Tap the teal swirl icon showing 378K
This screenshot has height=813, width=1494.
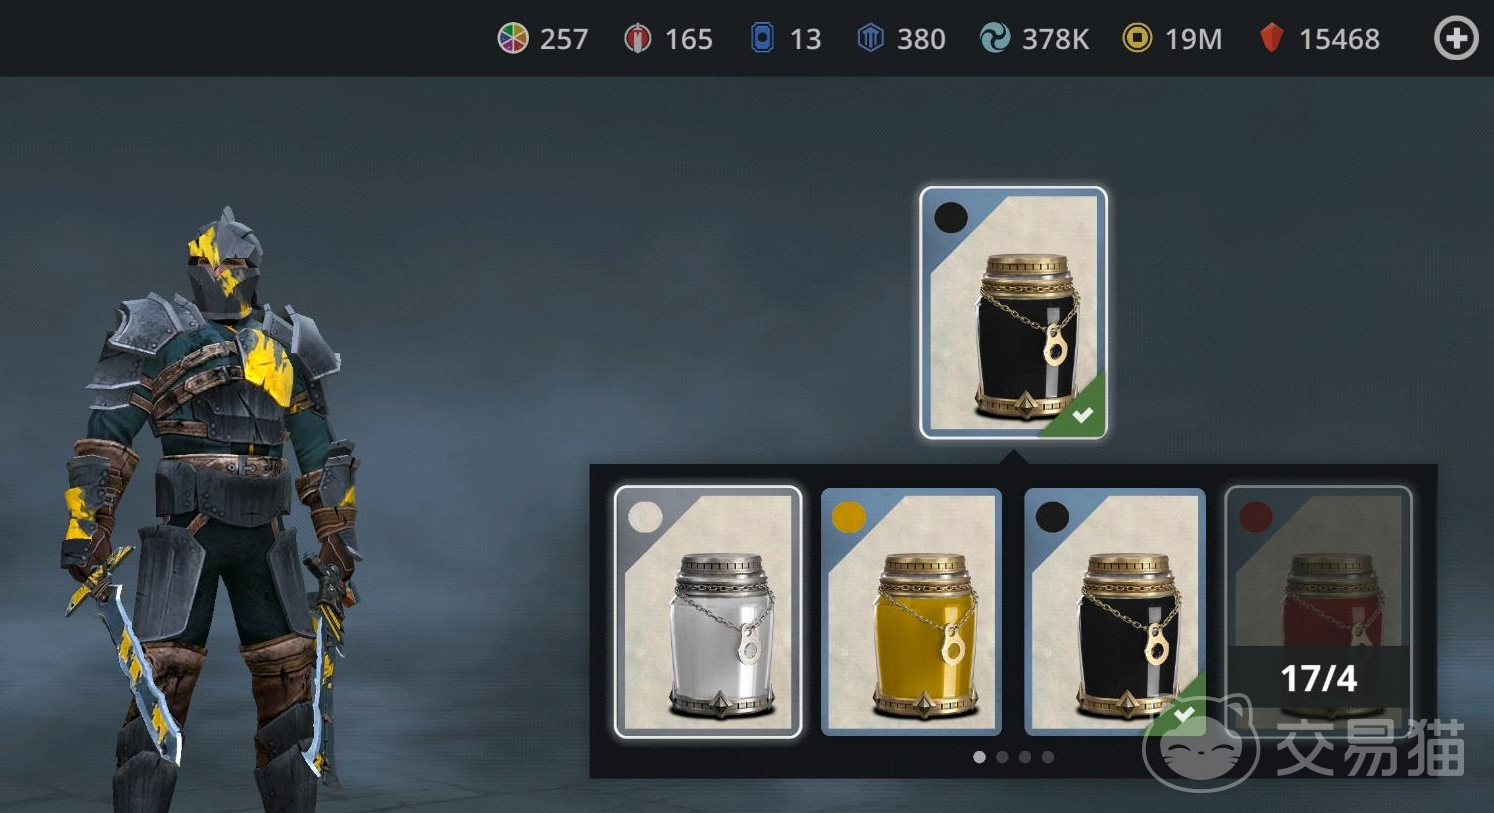pyautogui.click(x=995, y=38)
